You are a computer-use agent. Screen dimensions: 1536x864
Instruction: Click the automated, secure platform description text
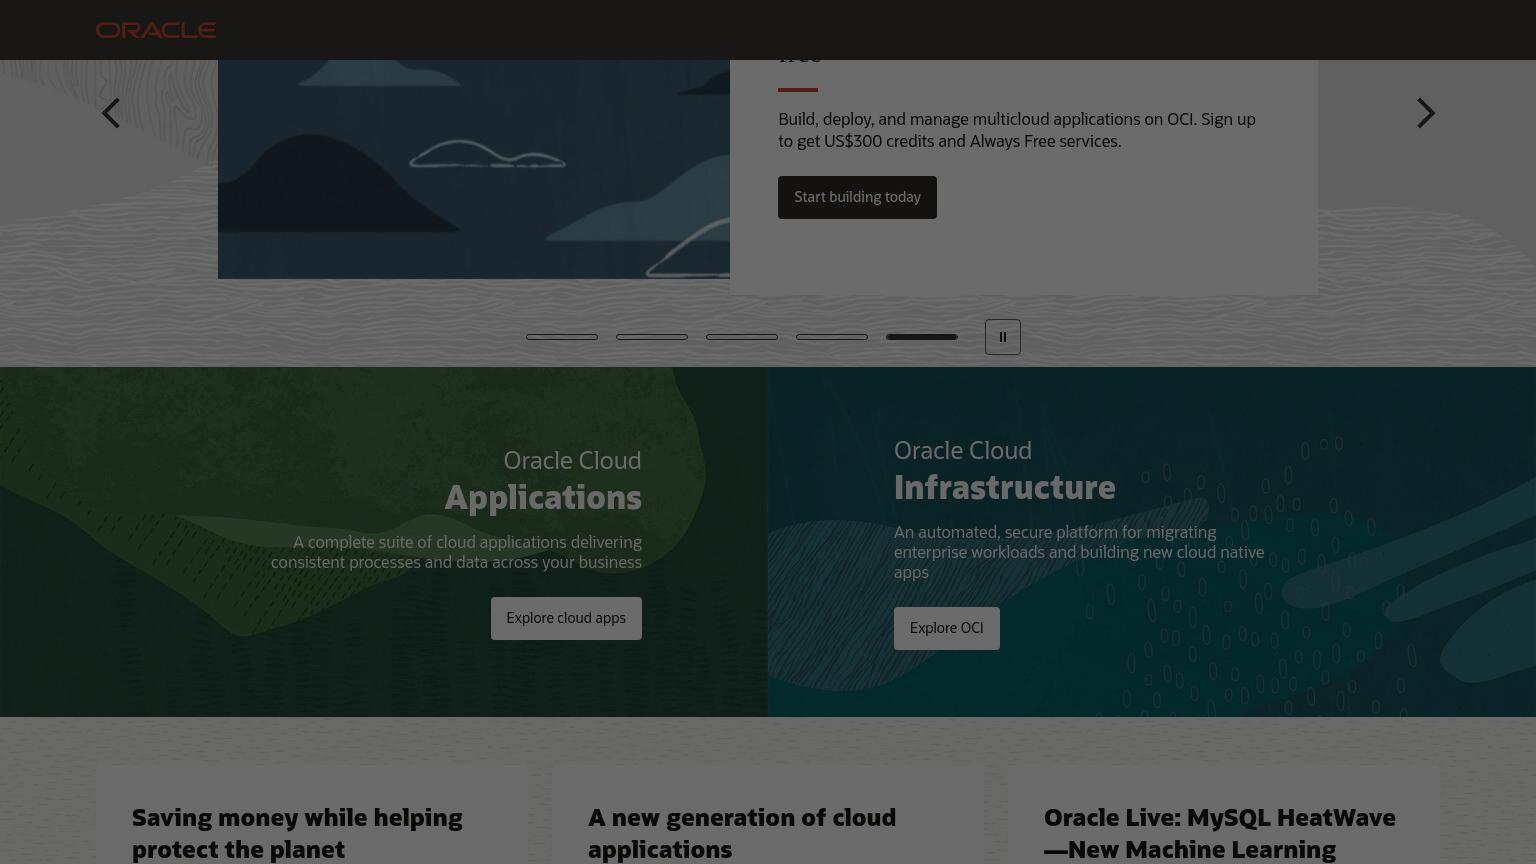click(x=1079, y=552)
